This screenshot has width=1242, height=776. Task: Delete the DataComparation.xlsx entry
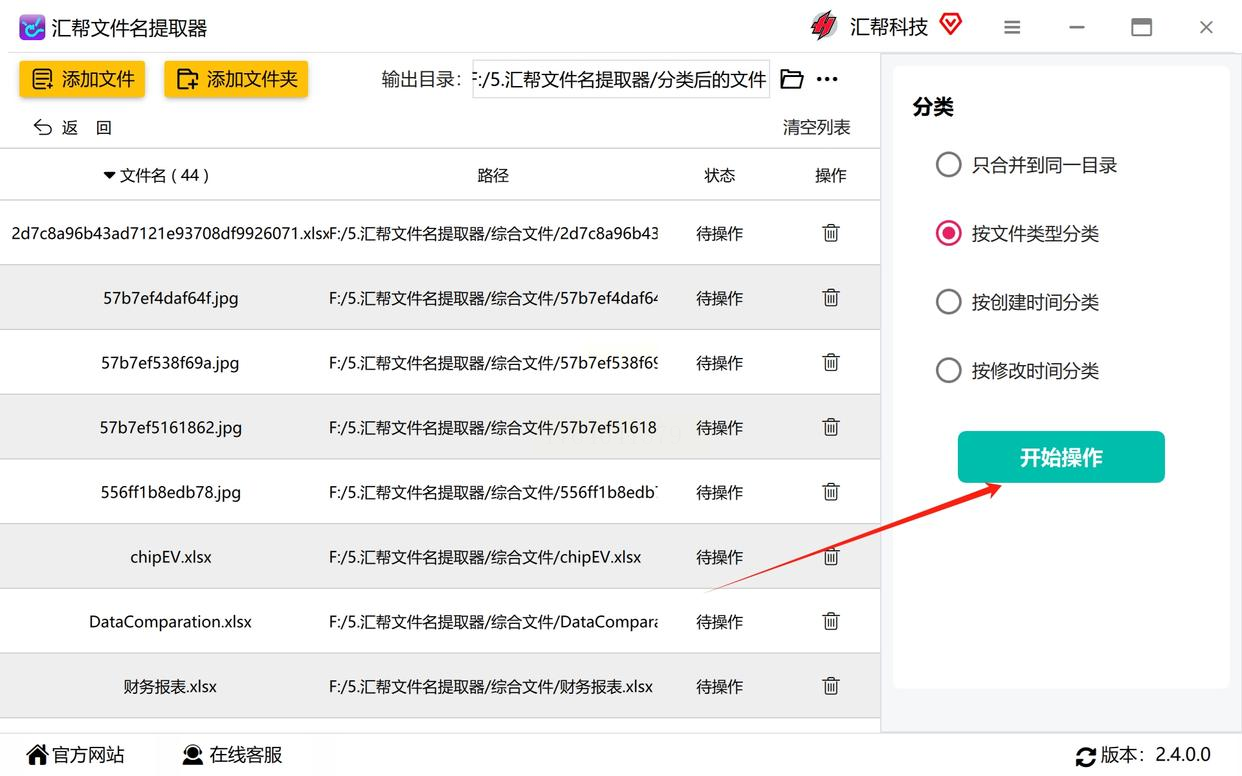830,621
